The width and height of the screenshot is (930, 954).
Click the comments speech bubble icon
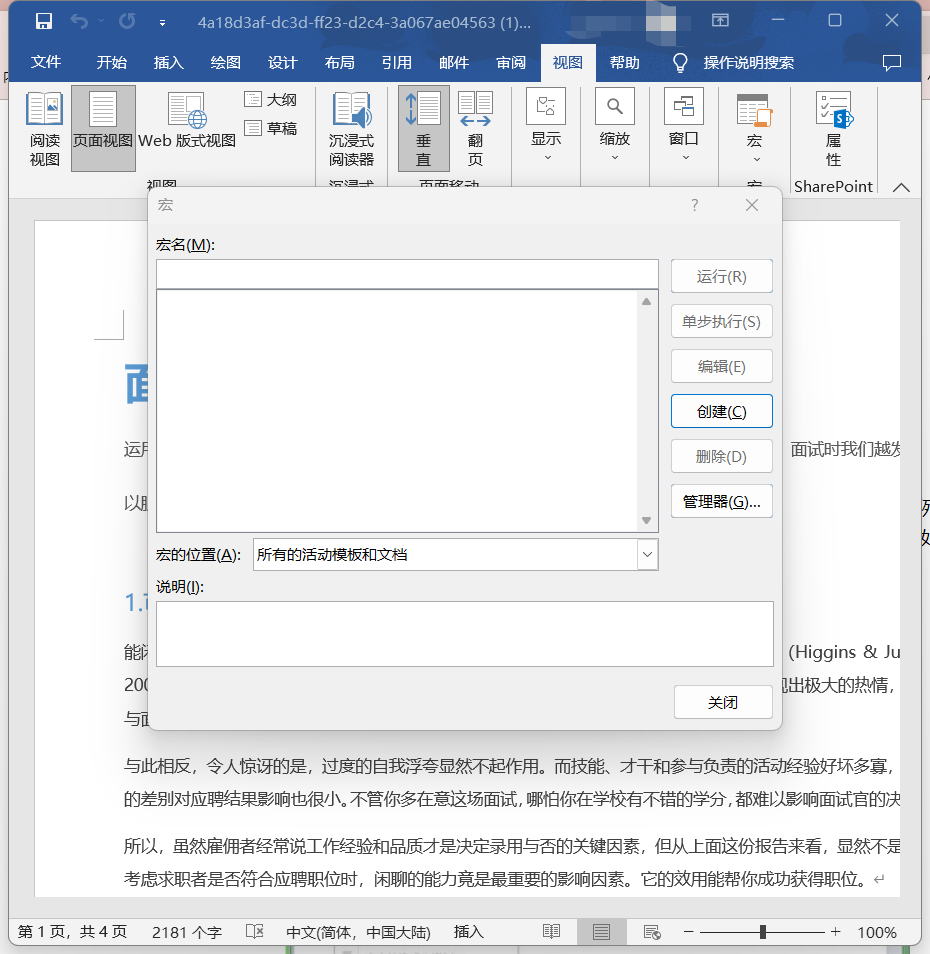pos(892,63)
